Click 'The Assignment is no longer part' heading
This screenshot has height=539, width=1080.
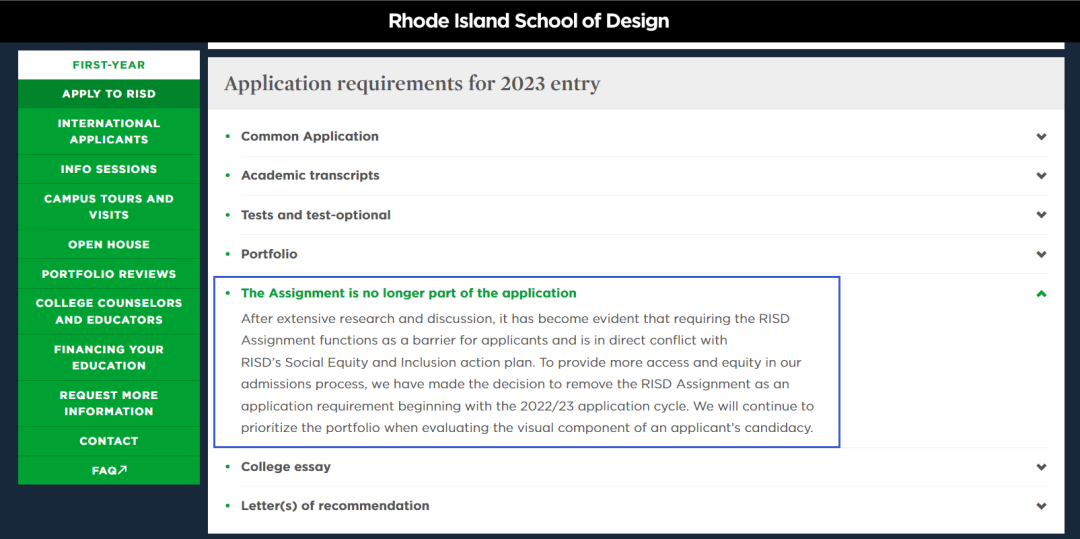pos(408,293)
